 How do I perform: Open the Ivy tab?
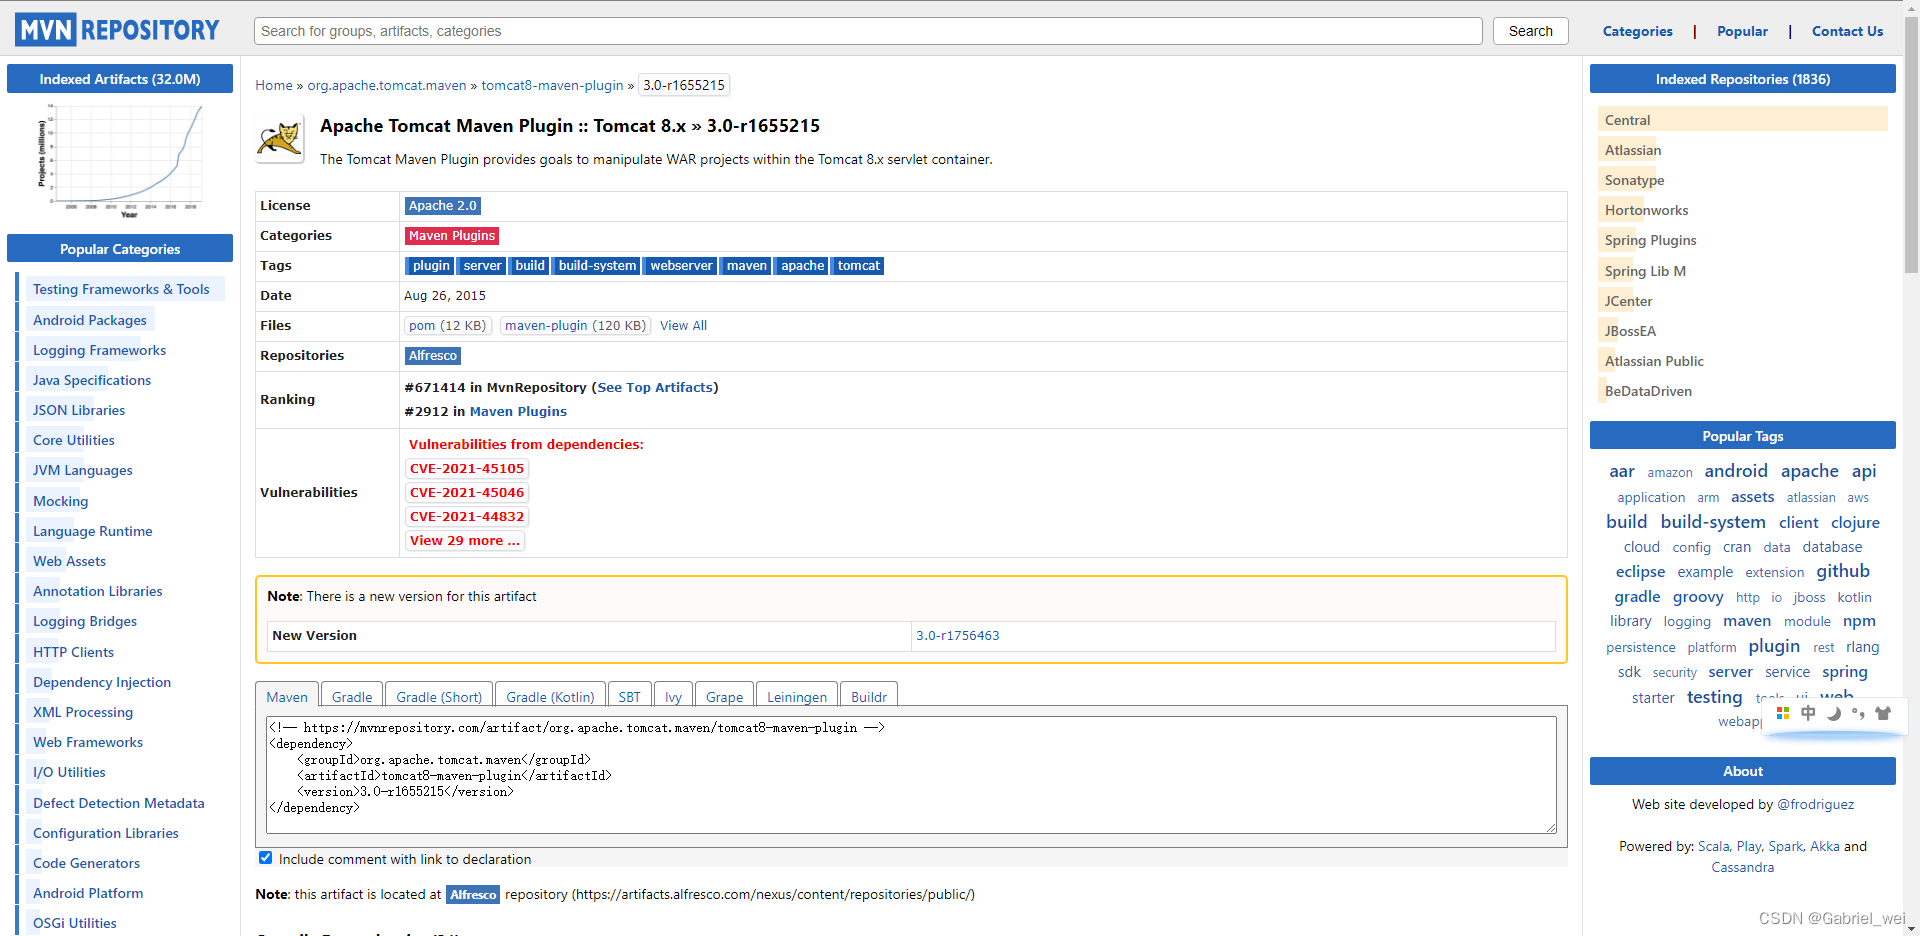pos(673,697)
